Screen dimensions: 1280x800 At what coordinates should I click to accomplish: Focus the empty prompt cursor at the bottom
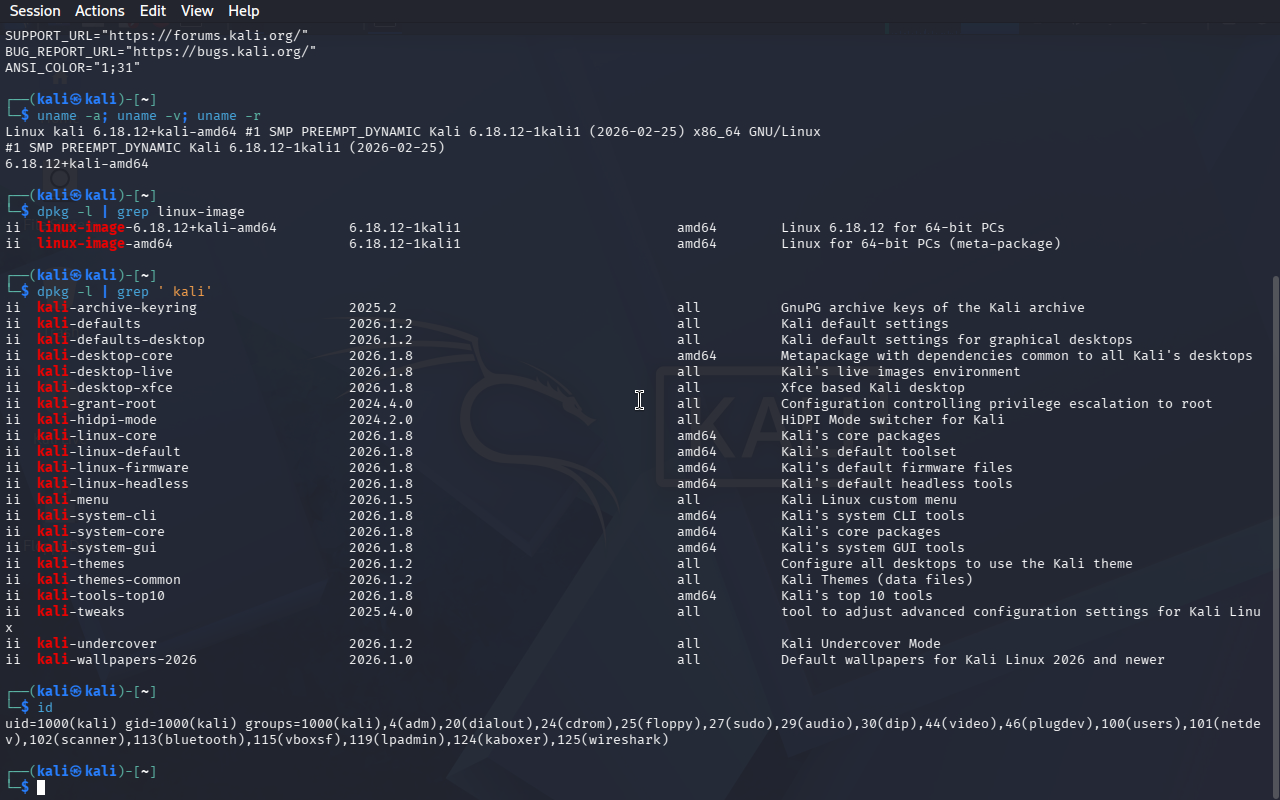click(x=41, y=788)
